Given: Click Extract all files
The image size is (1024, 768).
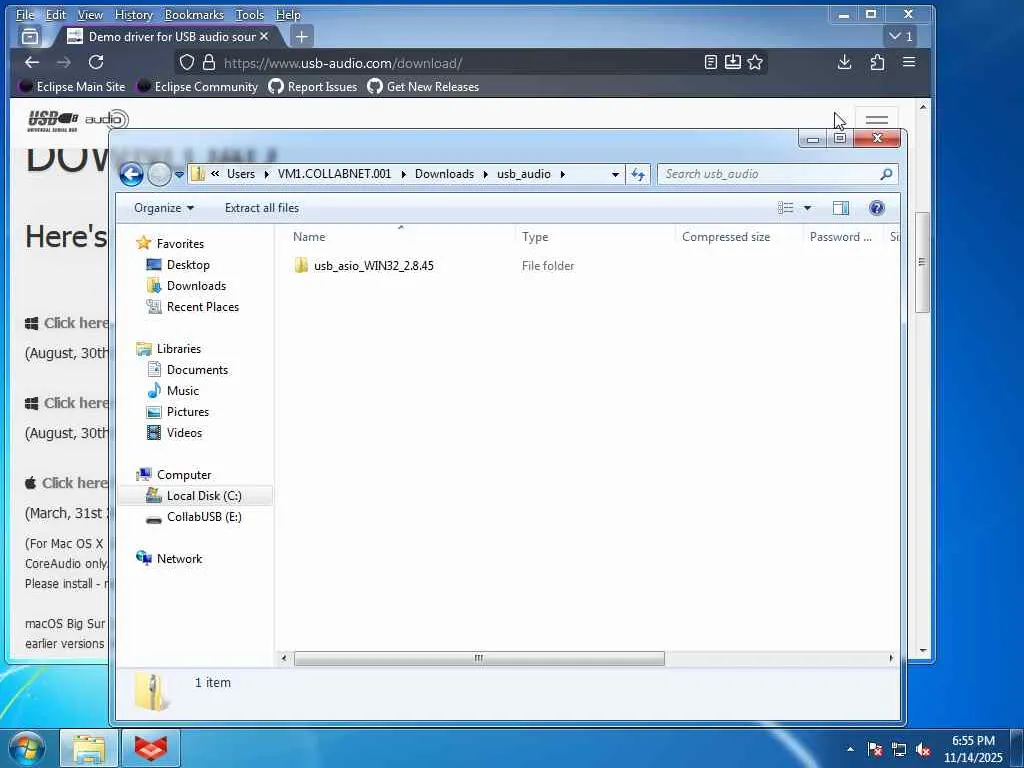Looking at the screenshot, I should pyautogui.click(x=262, y=208).
